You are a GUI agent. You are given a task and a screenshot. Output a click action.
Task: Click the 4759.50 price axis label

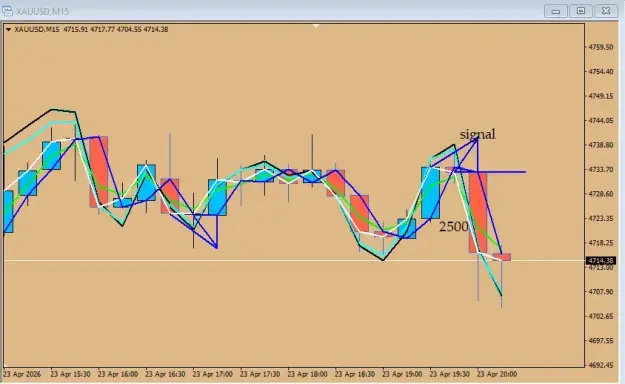[601, 47]
